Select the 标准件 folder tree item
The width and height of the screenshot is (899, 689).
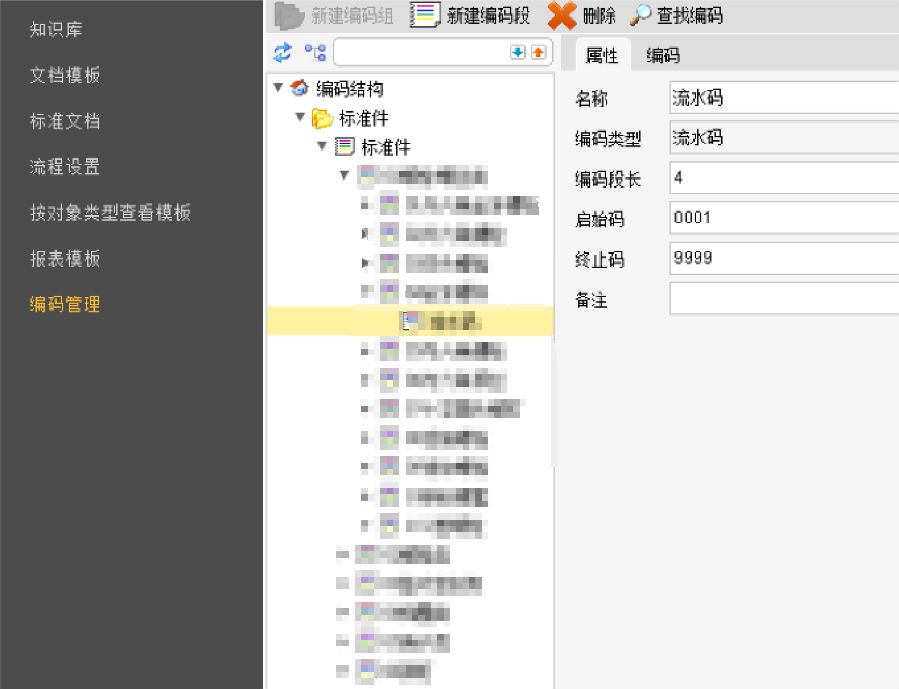point(363,119)
